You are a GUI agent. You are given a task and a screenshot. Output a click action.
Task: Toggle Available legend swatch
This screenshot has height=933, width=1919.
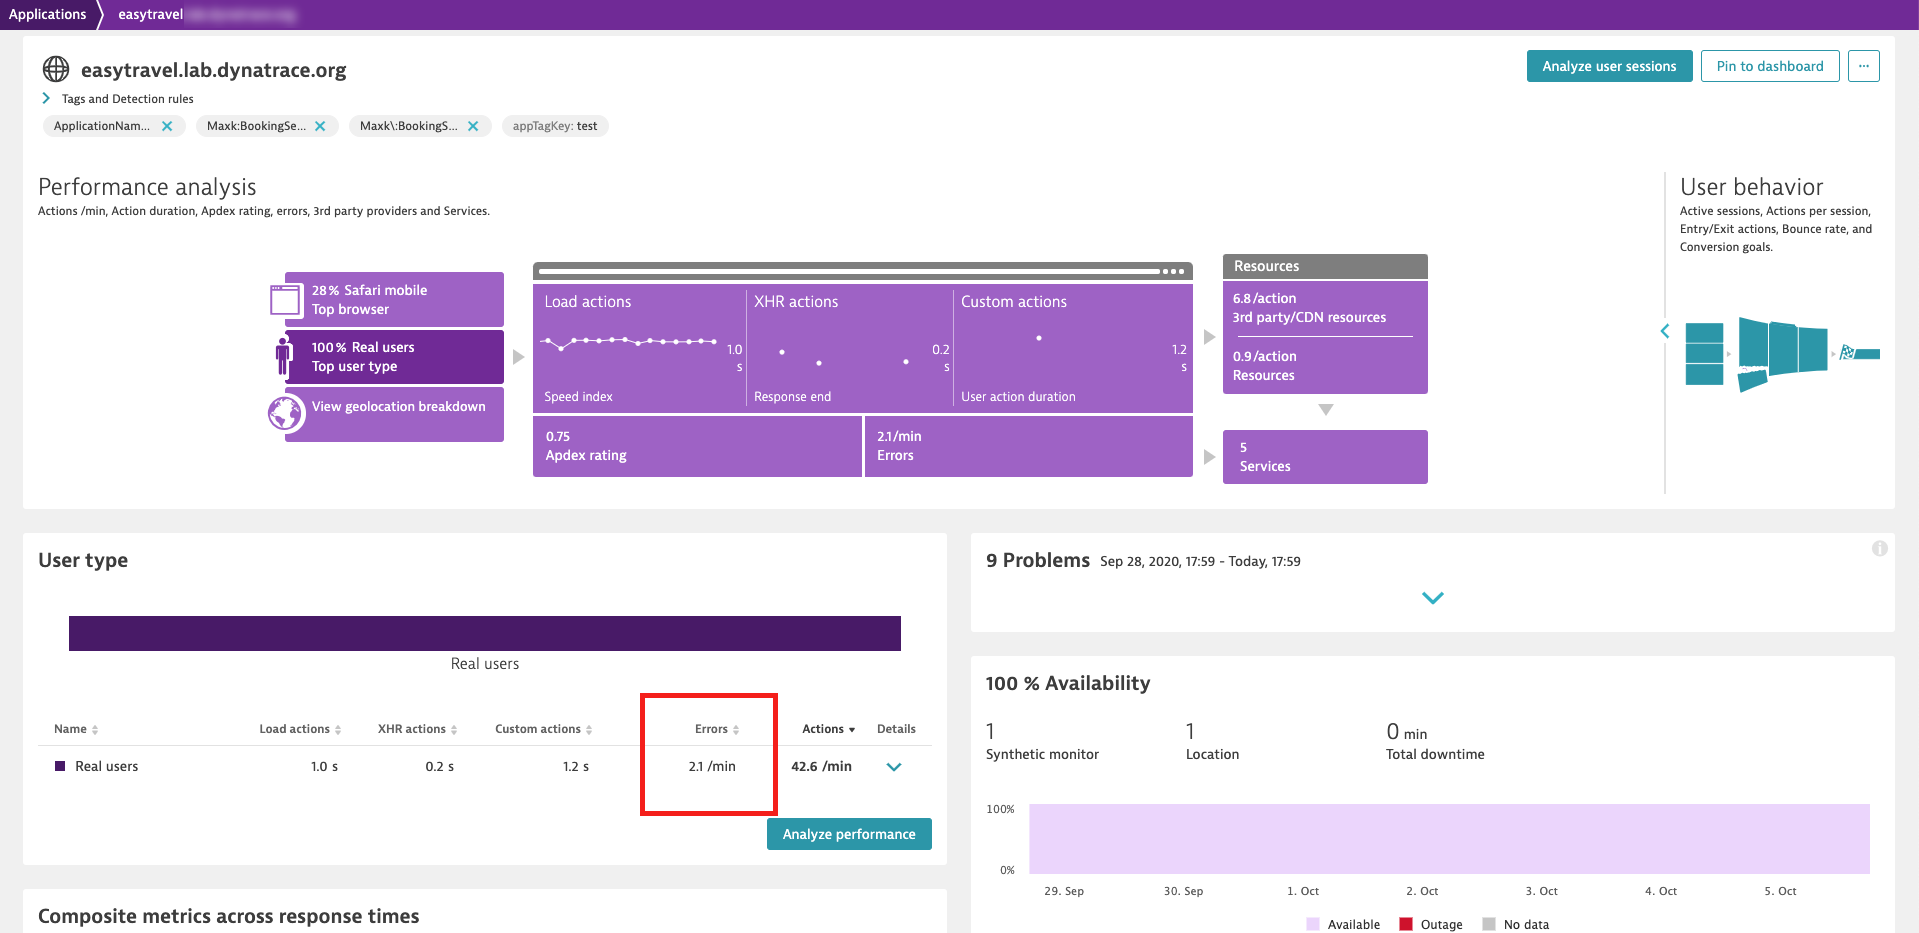[1313, 924]
